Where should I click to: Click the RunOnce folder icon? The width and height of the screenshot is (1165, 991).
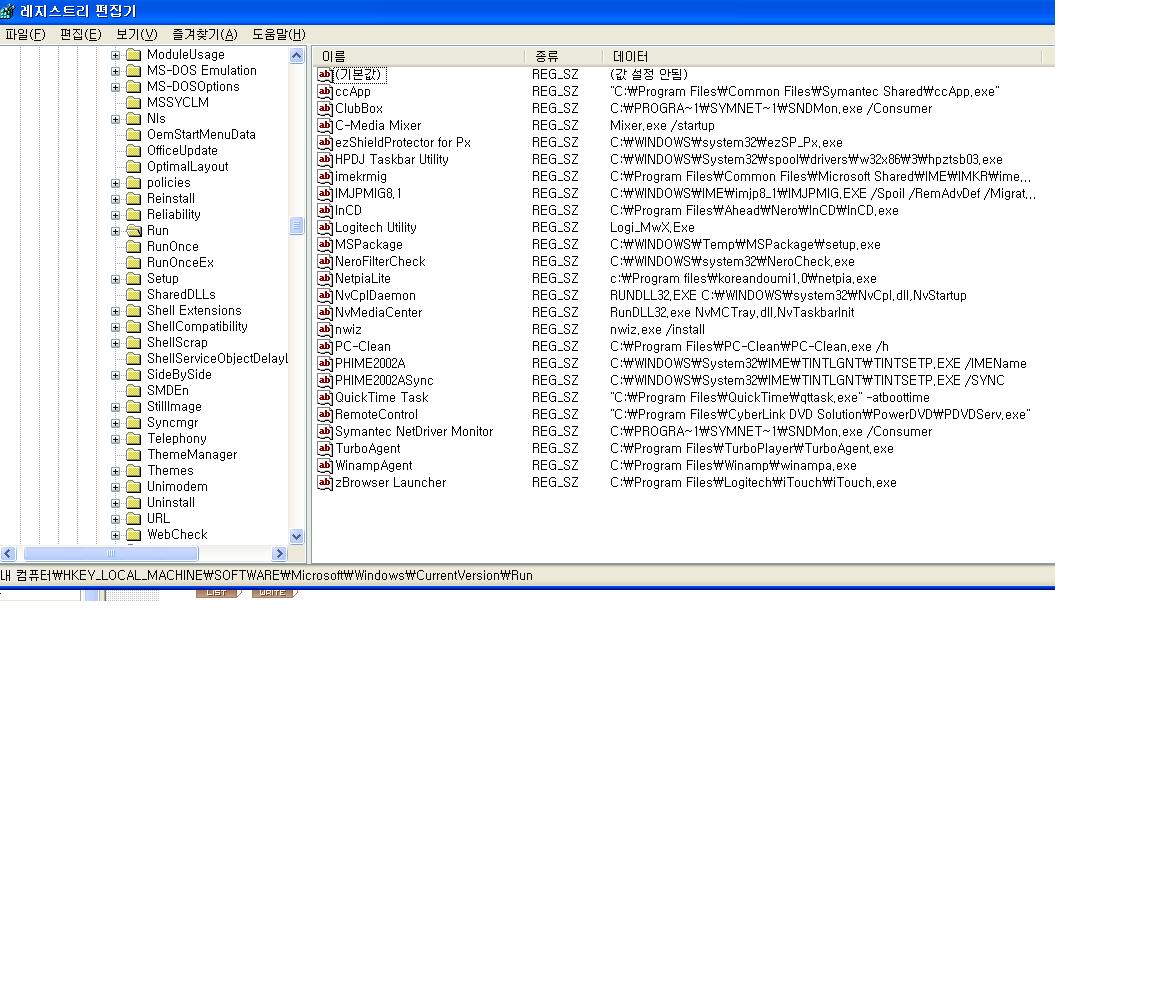[x=134, y=247]
